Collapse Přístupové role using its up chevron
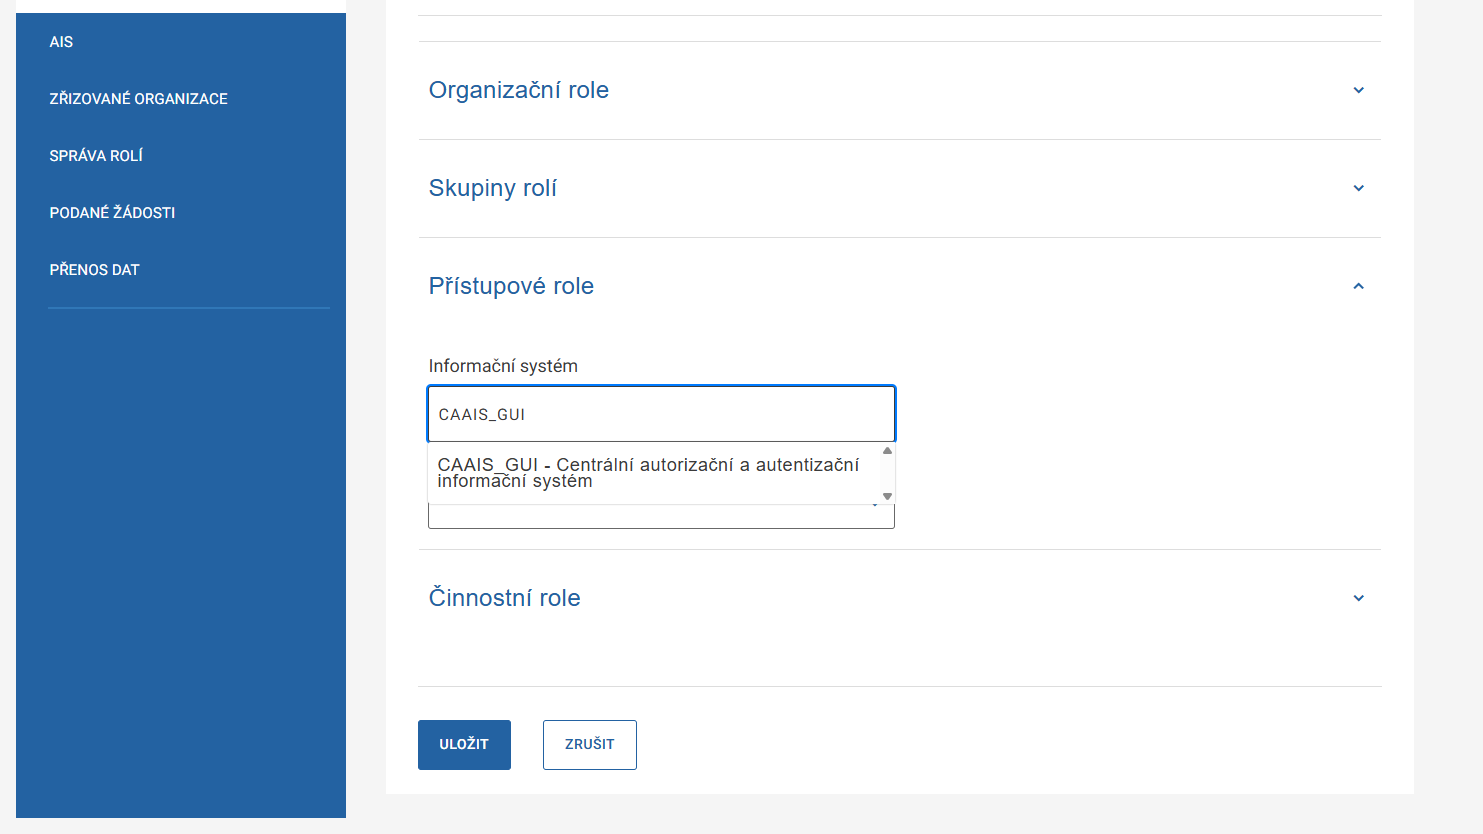1483x834 pixels. tap(1358, 286)
